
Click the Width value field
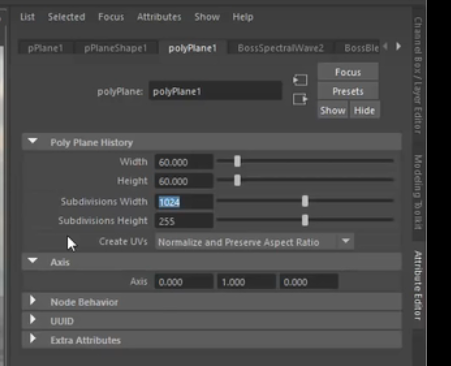(184, 162)
